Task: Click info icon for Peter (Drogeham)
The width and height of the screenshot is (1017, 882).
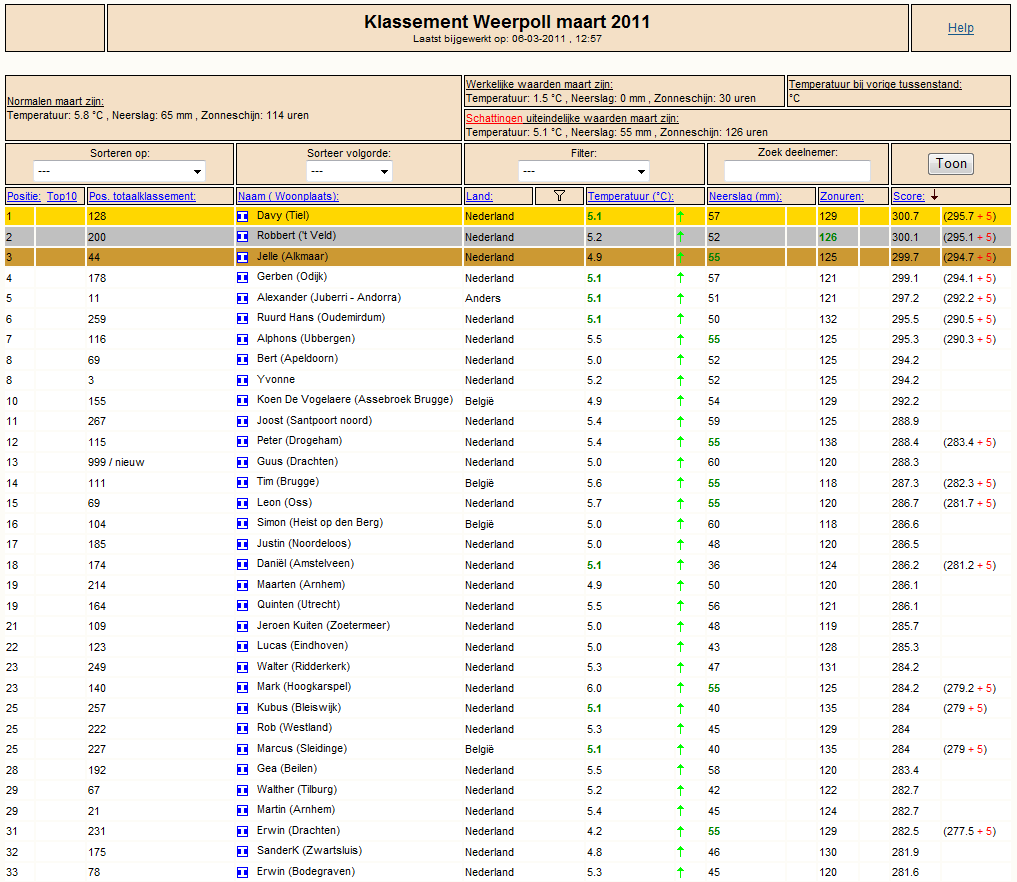Action: point(243,442)
